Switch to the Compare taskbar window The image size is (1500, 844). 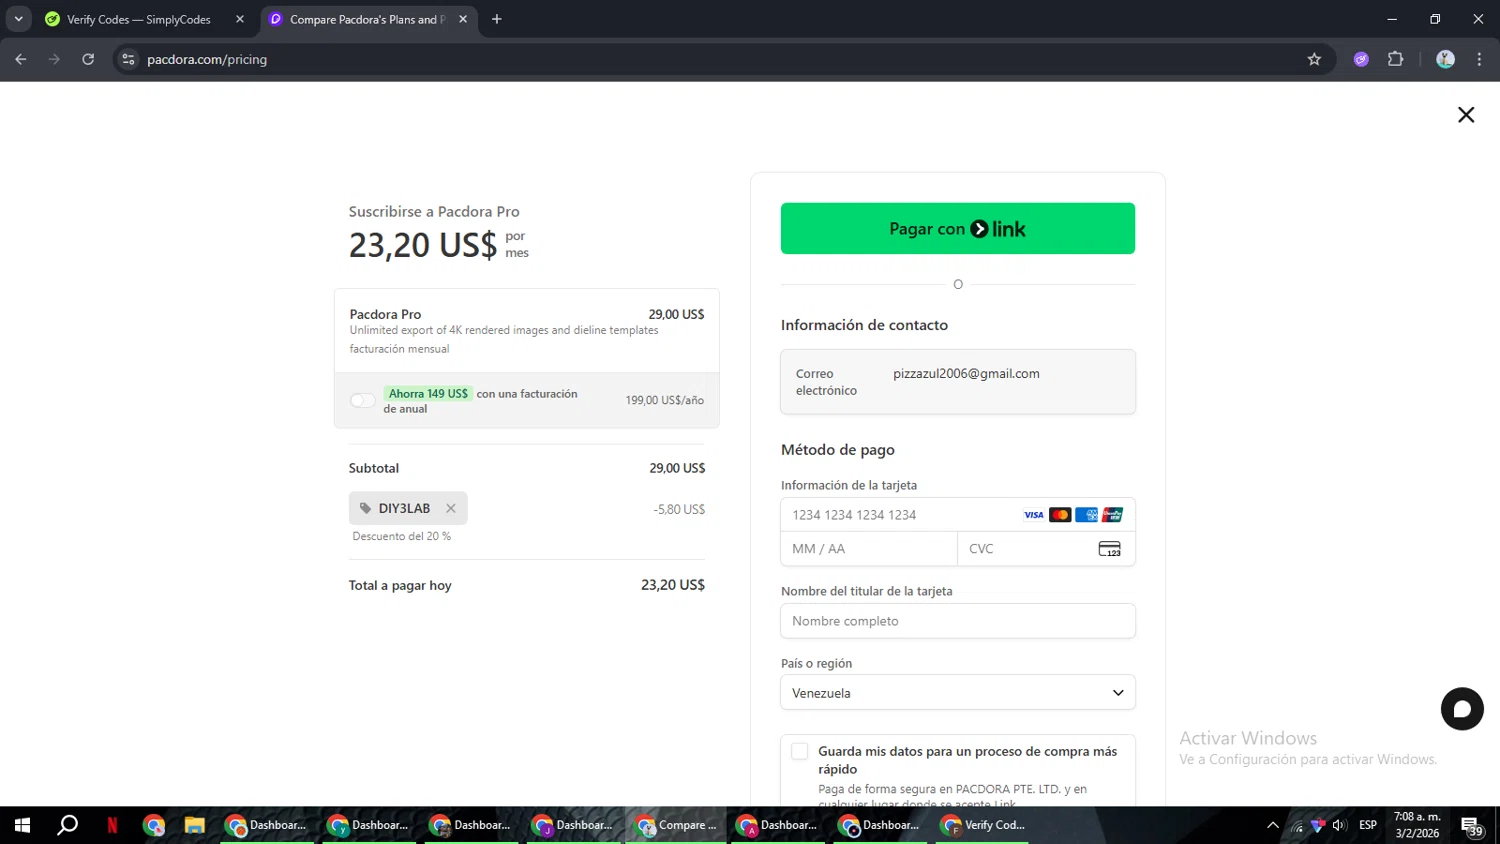tap(677, 825)
